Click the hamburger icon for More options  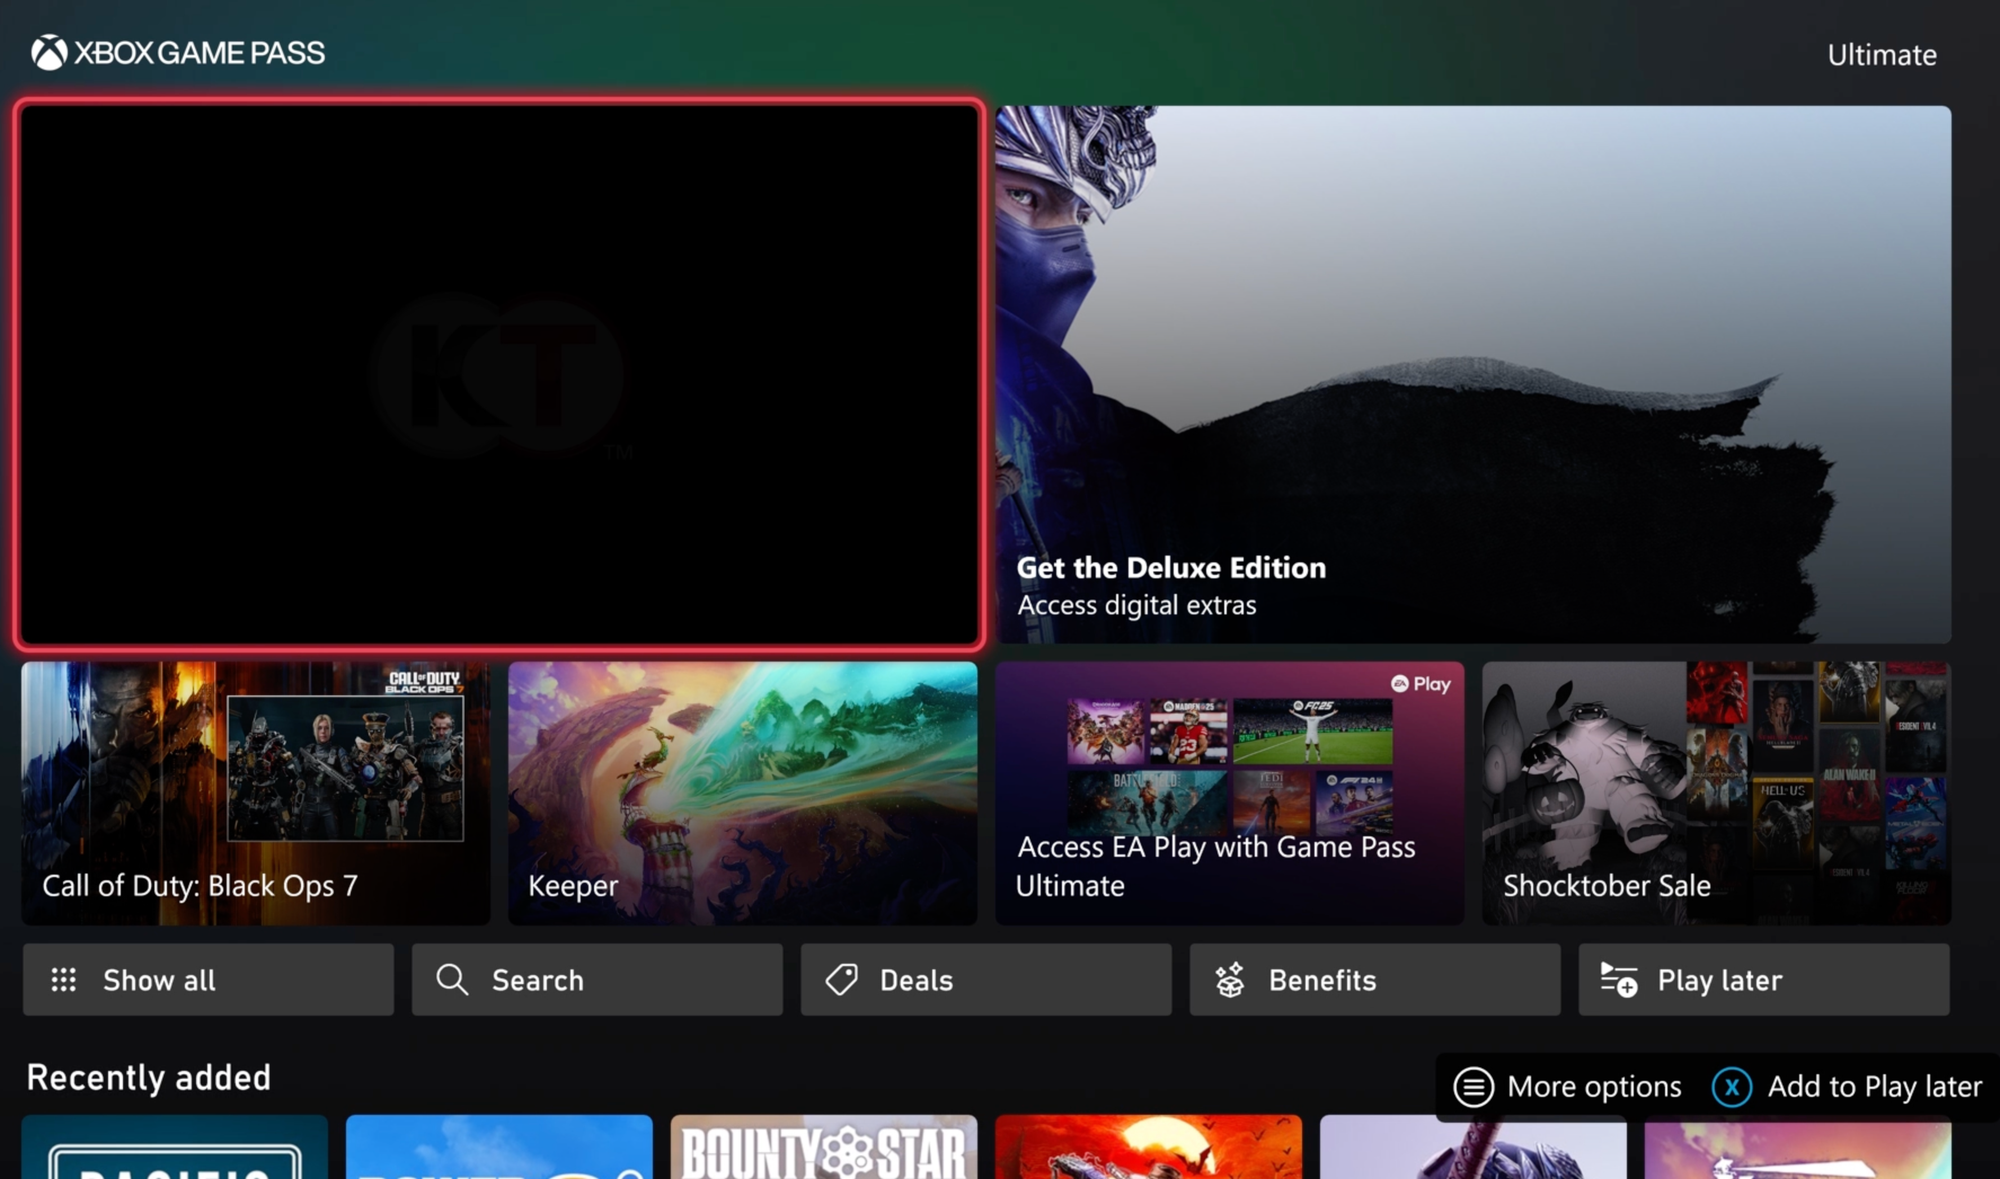1474,1087
